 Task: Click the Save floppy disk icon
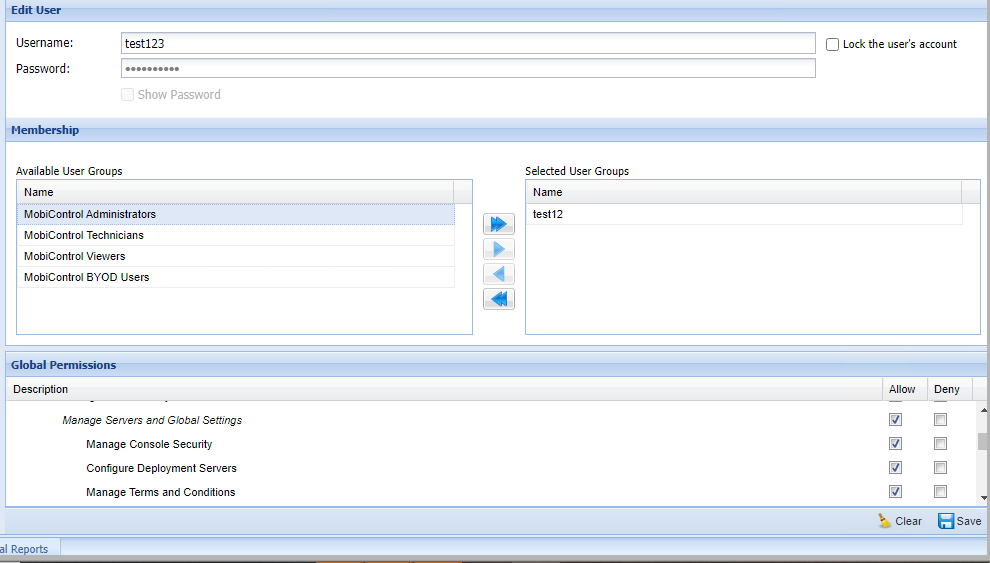(x=946, y=521)
